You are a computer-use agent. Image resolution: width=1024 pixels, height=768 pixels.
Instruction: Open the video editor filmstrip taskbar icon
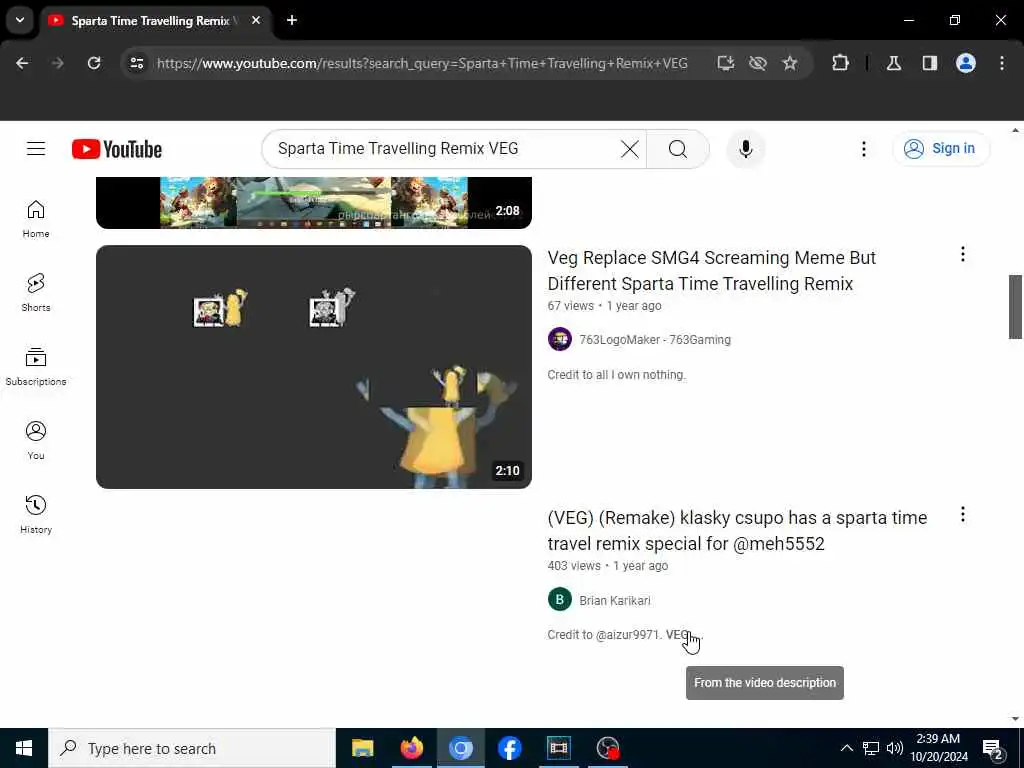pos(558,748)
